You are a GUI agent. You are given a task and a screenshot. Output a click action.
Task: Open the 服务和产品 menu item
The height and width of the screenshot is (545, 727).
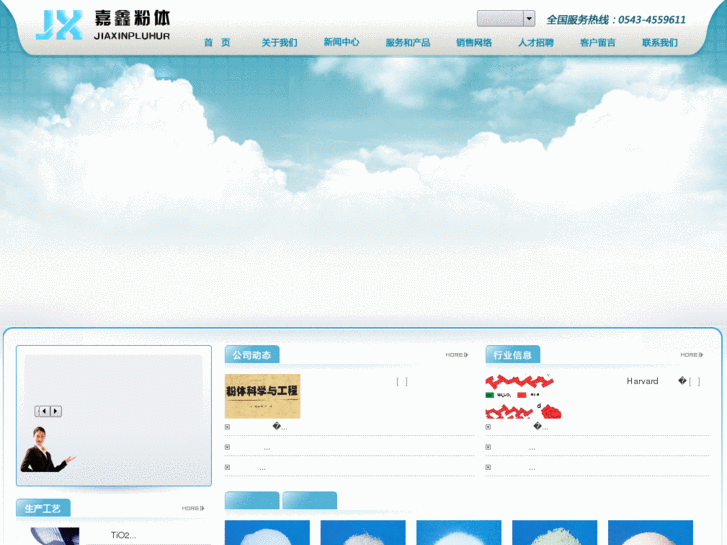pyautogui.click(x=408, y=43)
